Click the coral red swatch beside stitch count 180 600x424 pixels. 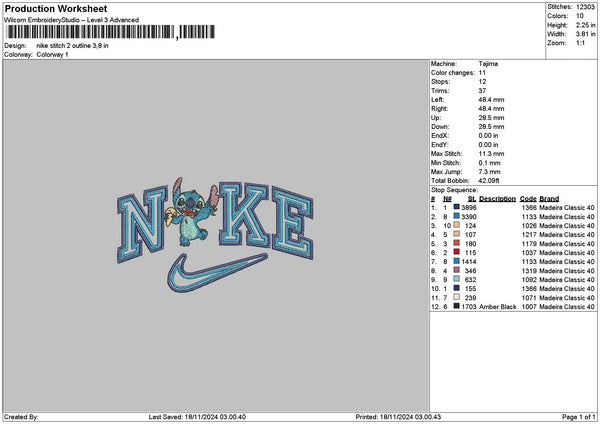(457, 243)
